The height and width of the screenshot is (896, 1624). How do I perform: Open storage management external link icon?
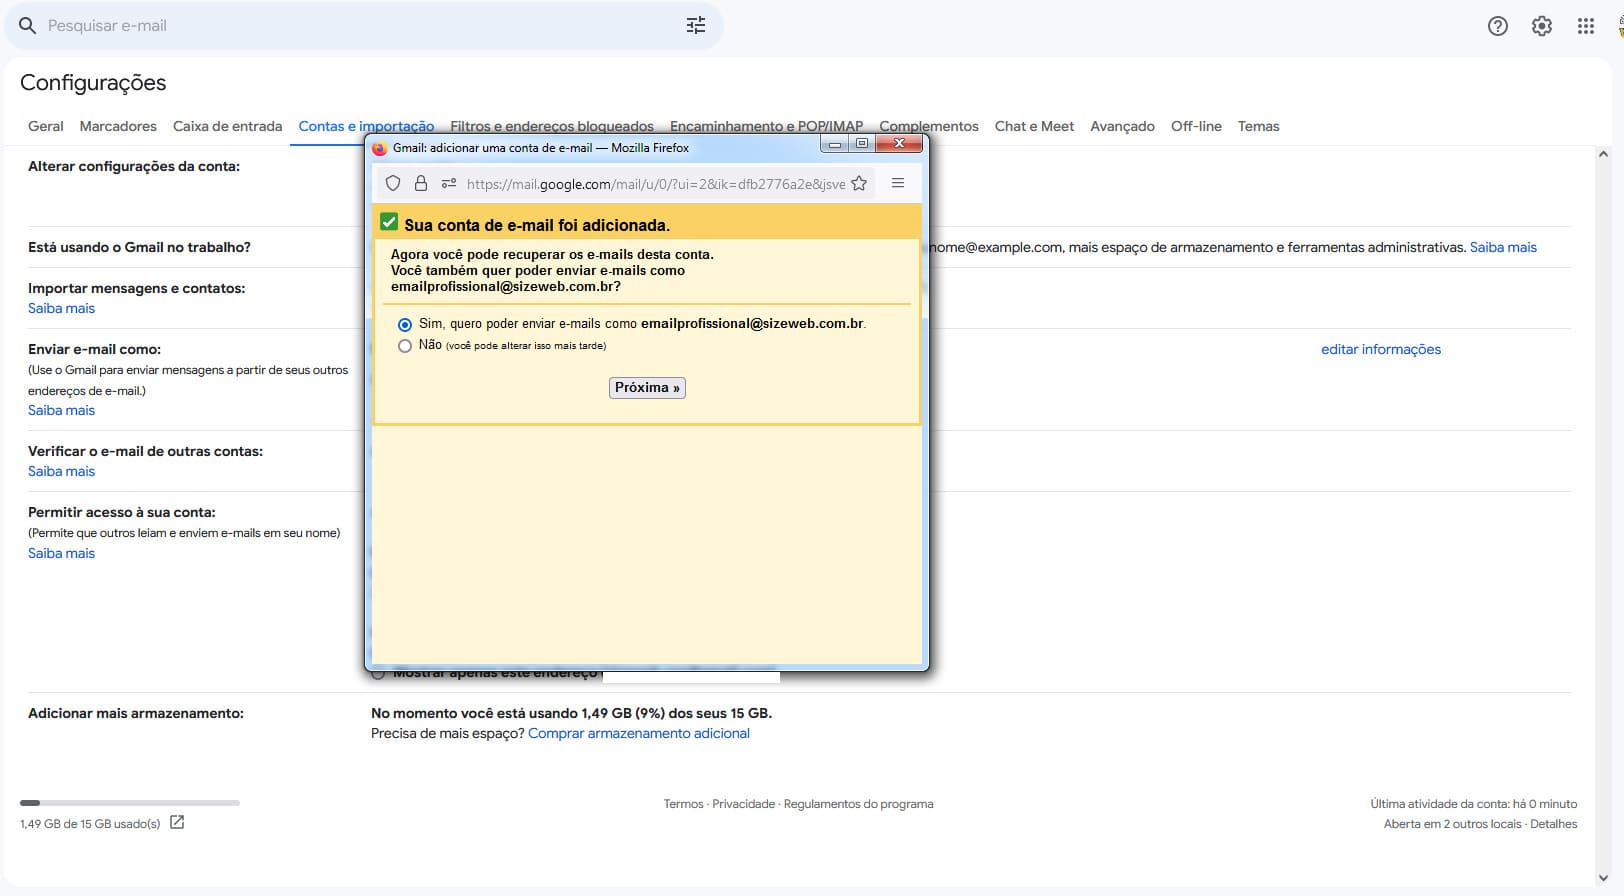(x=177, y=823)
